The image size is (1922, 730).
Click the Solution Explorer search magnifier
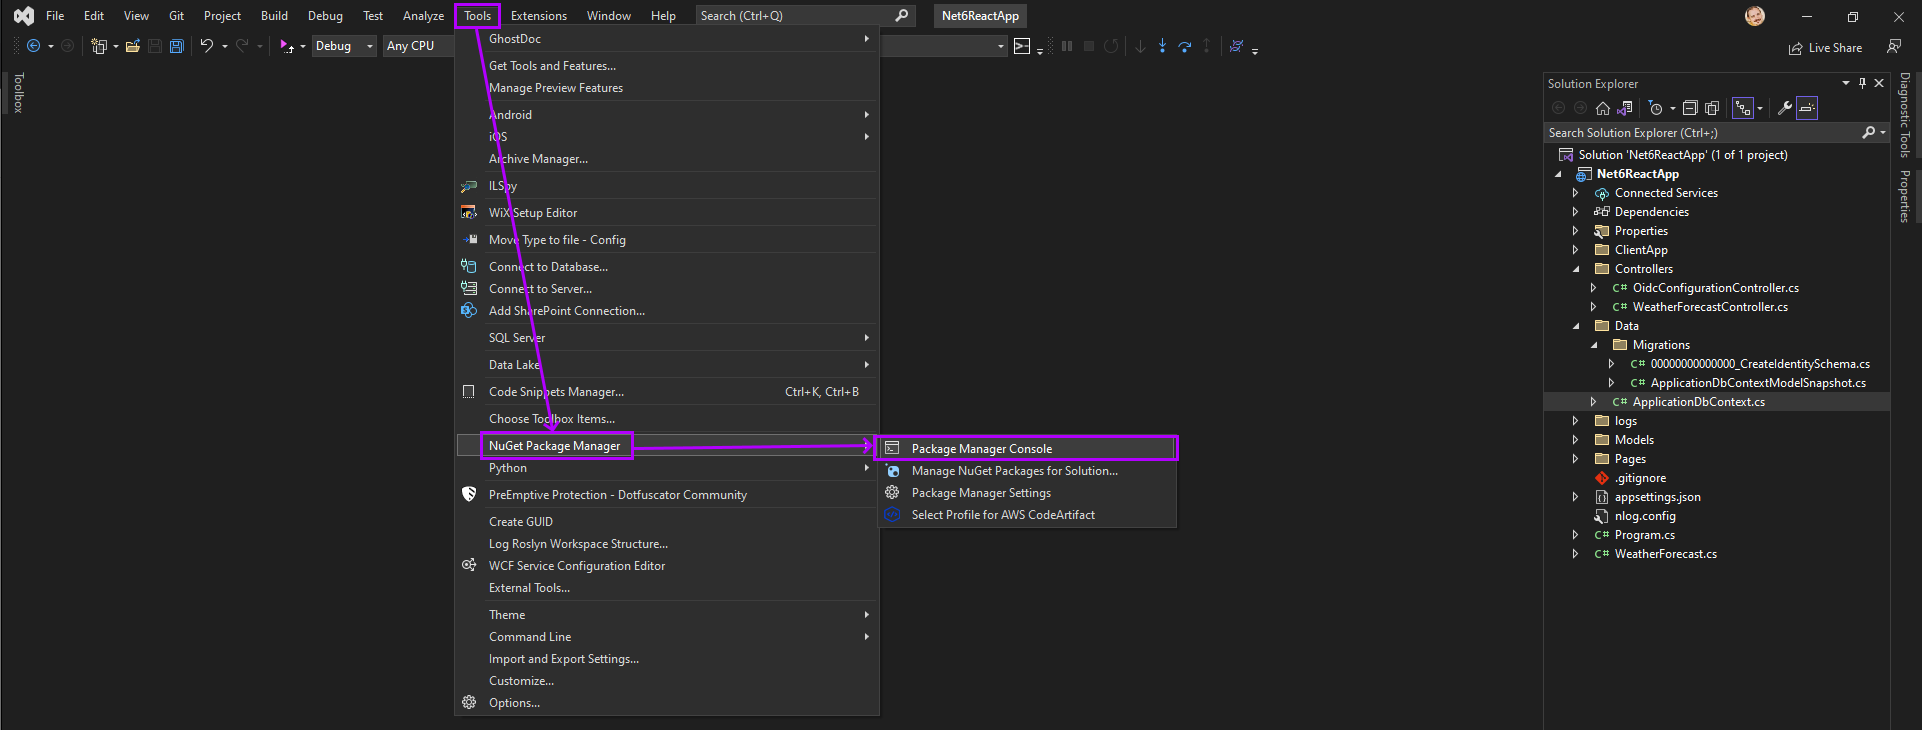pyautogui.click(x=1868, y=133)
